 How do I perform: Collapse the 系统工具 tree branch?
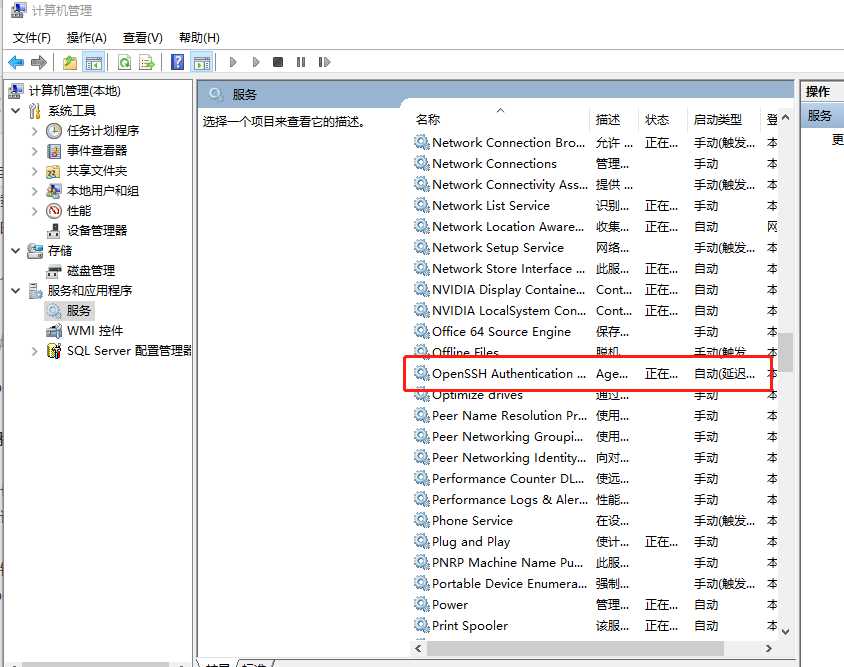coord(16,110)
